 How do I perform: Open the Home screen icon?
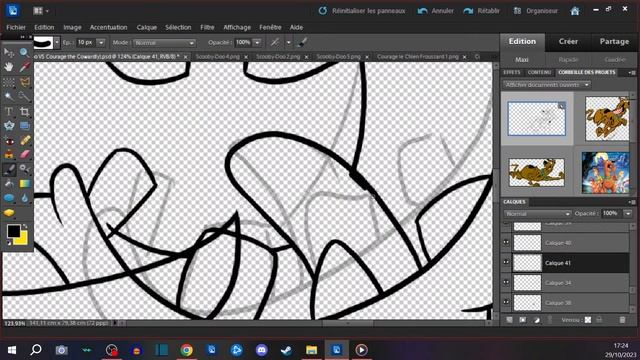[x=575, y=11]
